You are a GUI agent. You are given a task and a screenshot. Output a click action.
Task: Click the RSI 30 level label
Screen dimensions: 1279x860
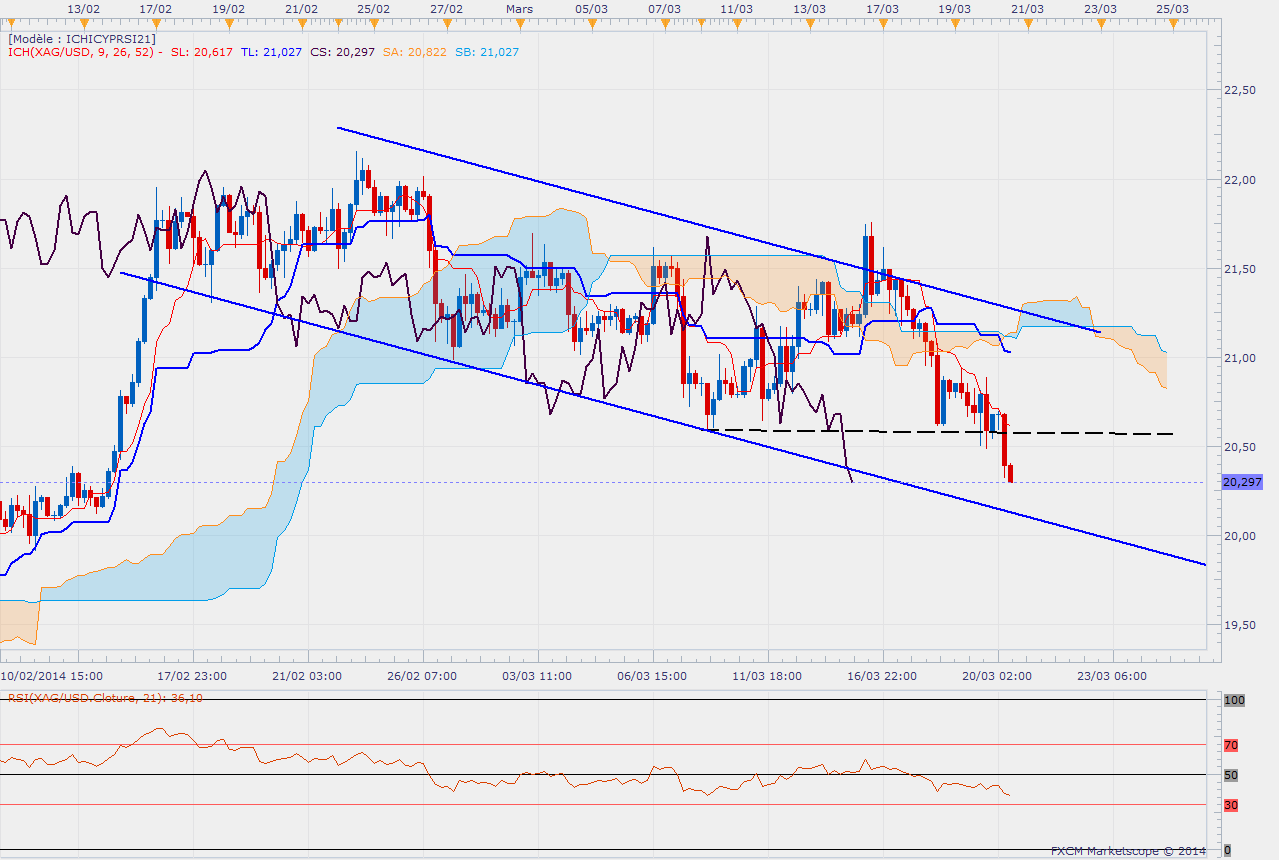tap(1231, 805)
